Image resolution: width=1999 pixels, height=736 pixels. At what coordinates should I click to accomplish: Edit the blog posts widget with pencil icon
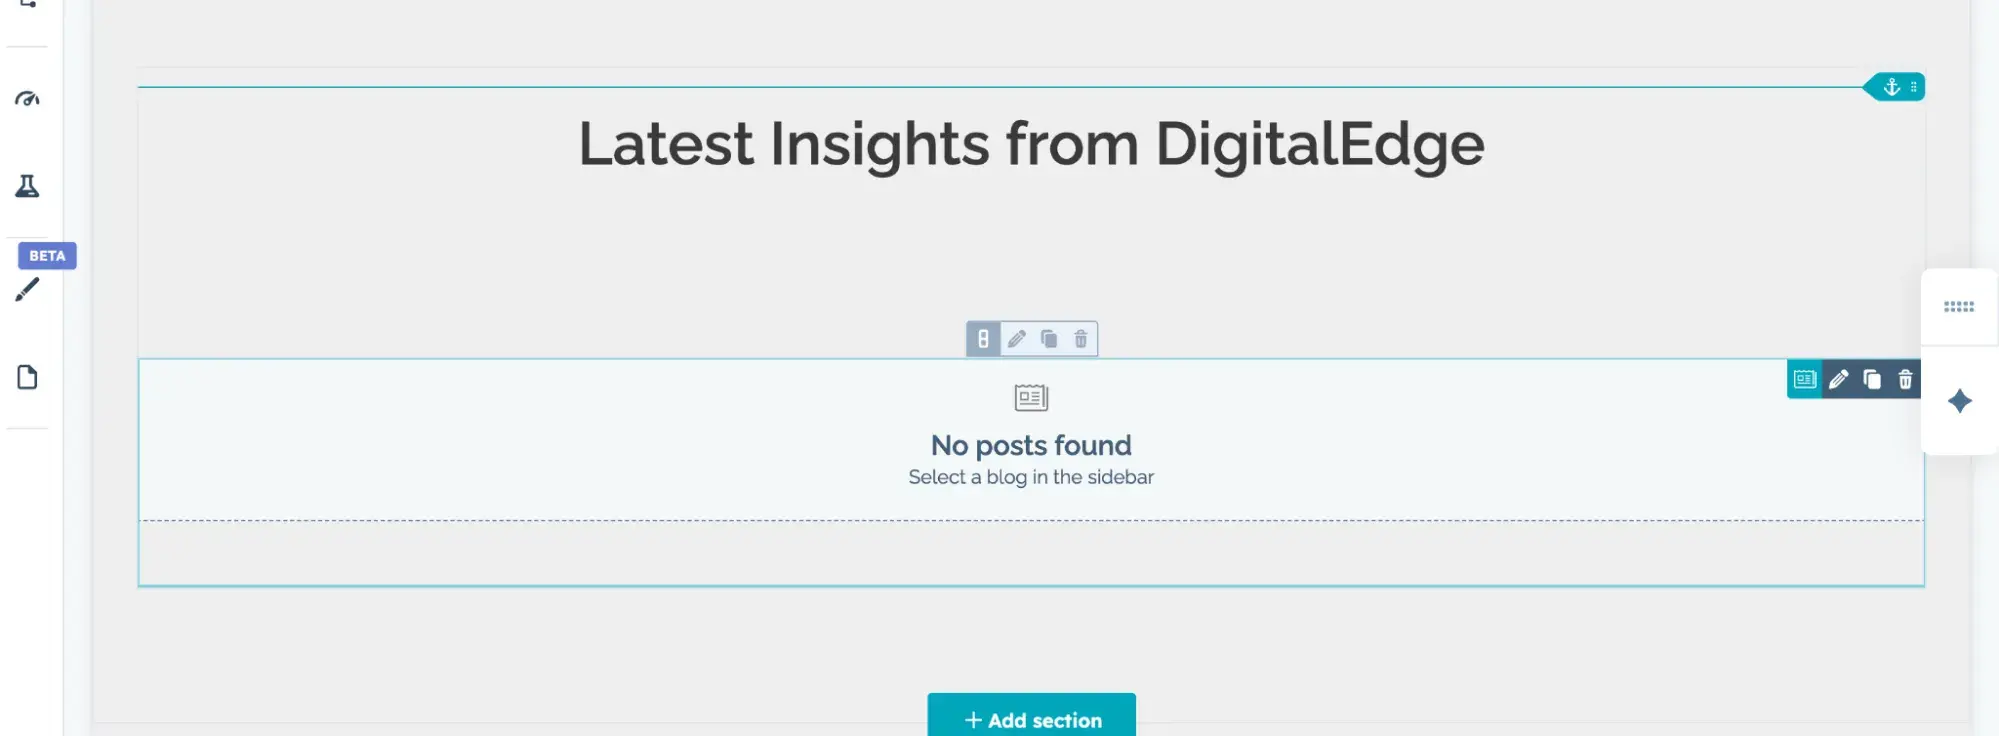coord(1839,380)
